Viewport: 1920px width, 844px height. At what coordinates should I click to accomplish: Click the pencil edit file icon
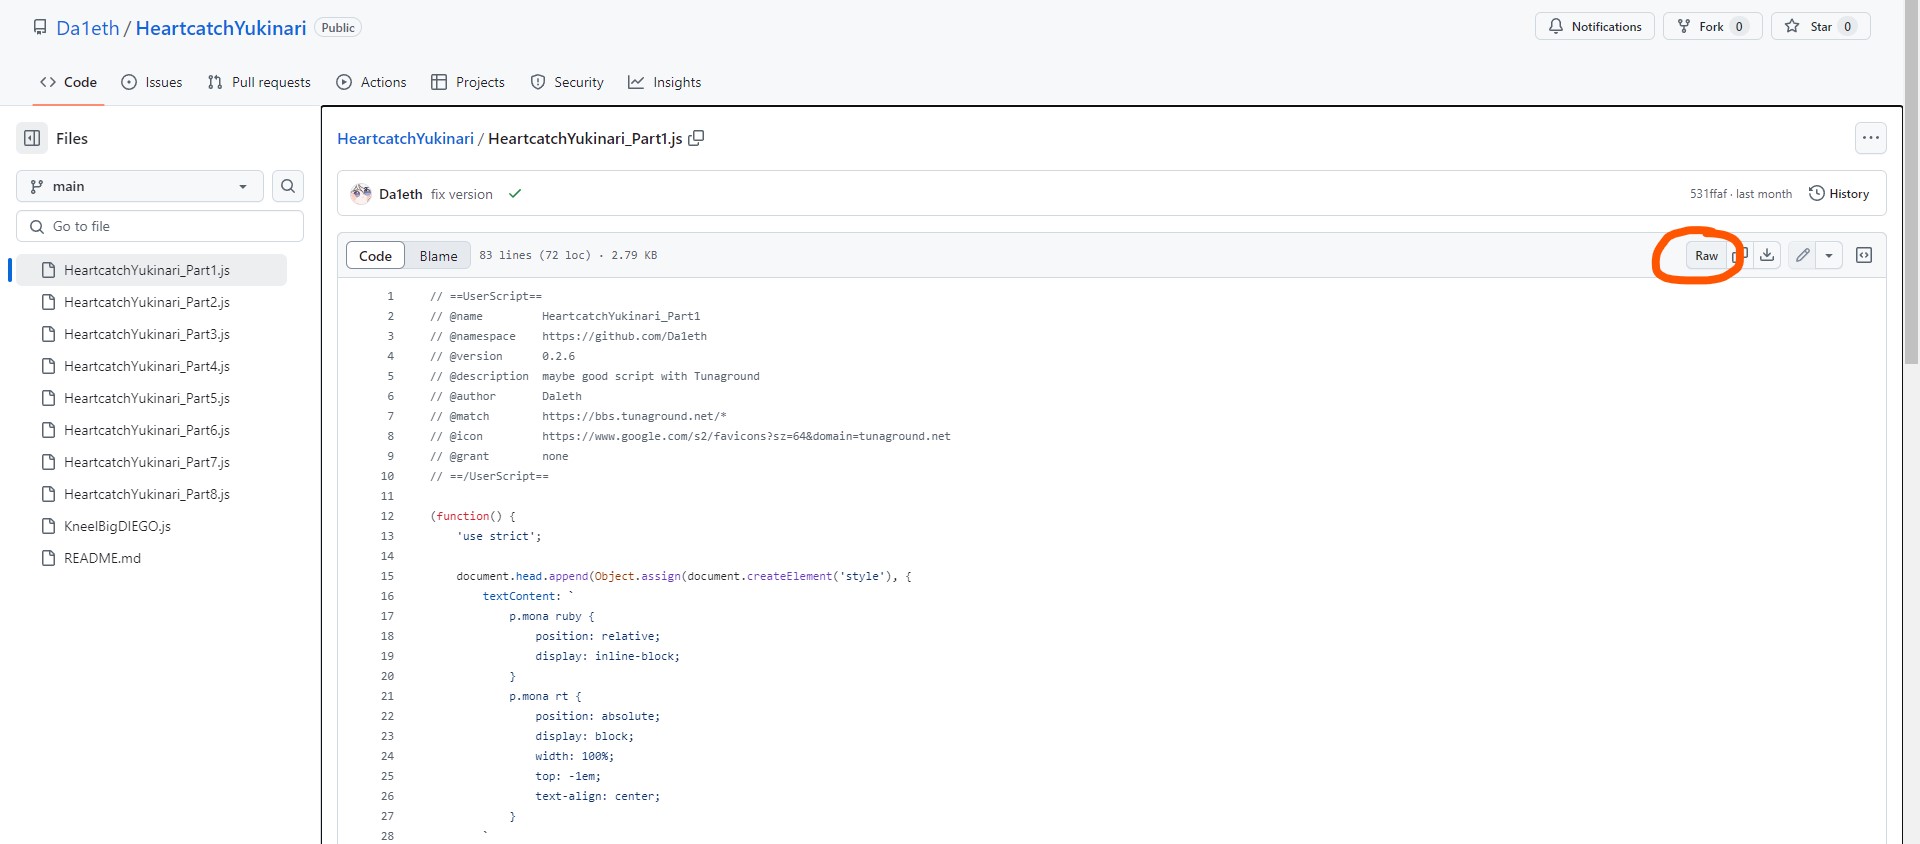pos(1802,255)
